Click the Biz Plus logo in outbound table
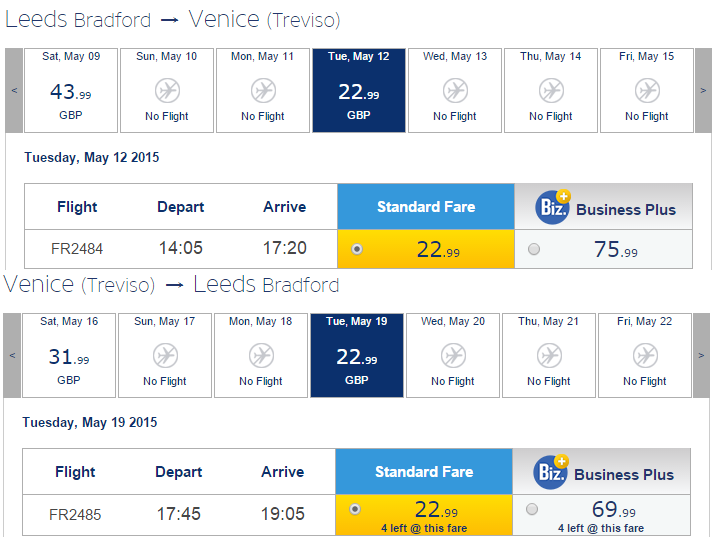Viewport: 715px width, 540px height. coord(553,207)
